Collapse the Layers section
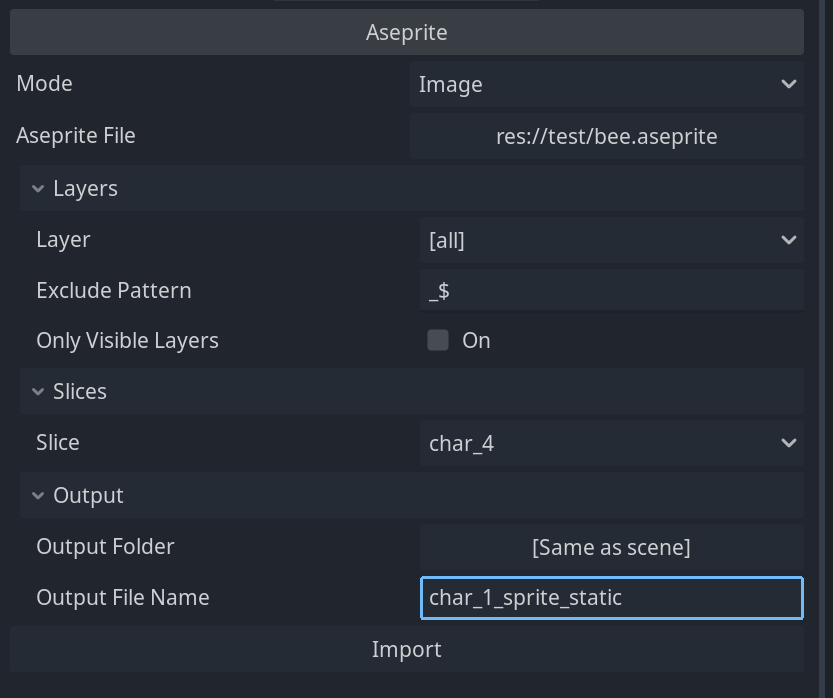The width and height of the screenshot is (833, 698). click(411, 188)
